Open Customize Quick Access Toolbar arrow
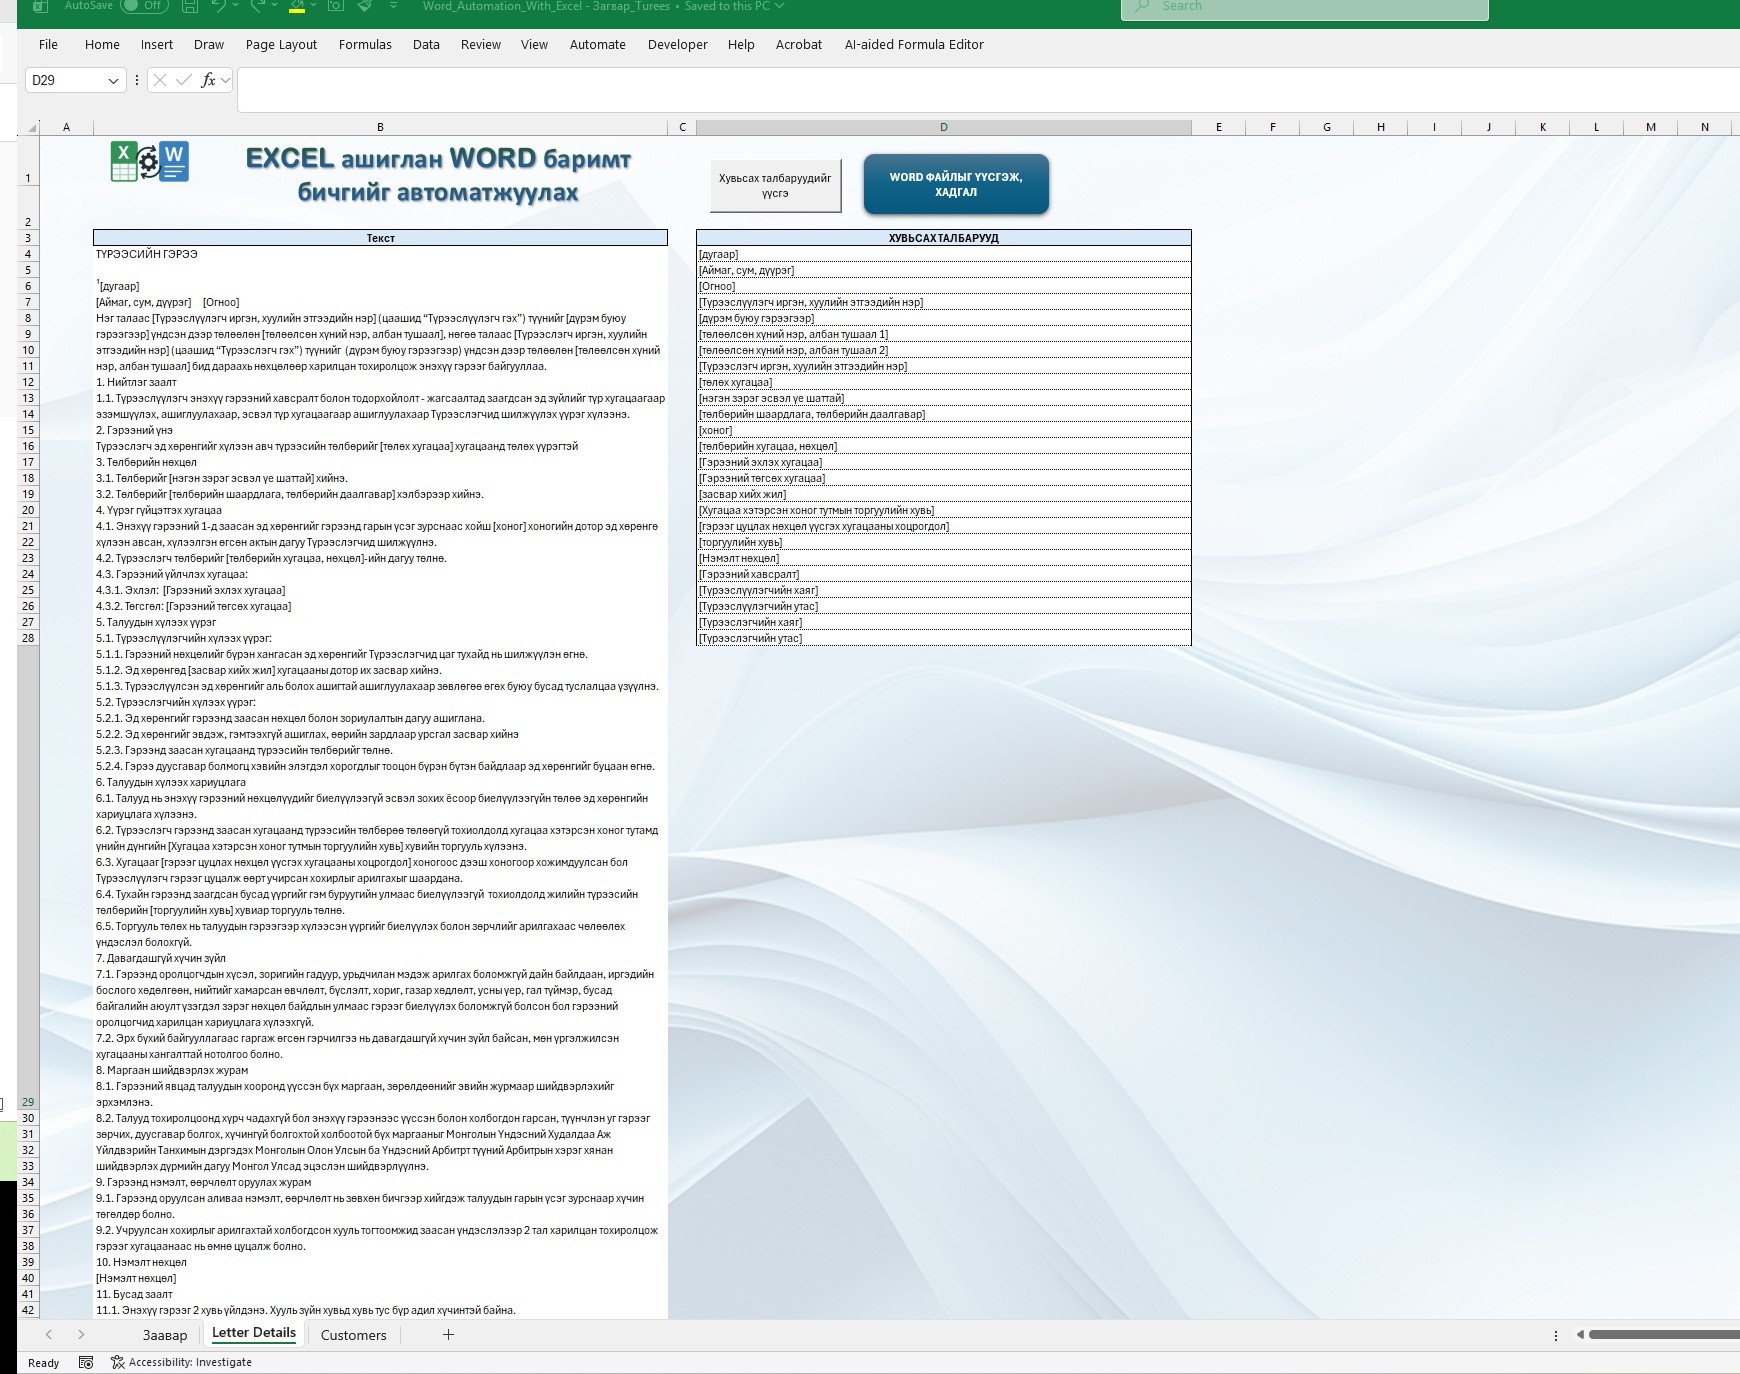The height and width of the screenshot is (1374, 1740). [393, 6]
